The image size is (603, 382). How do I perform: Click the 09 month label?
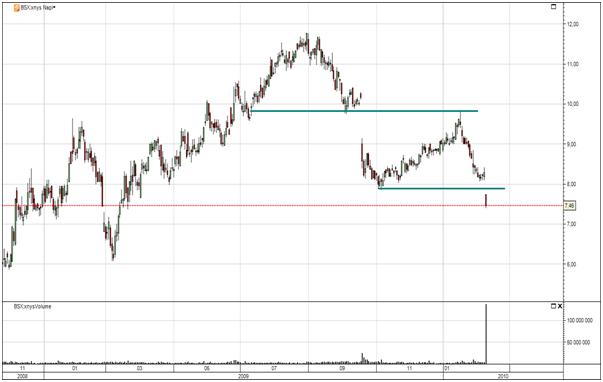point(342,369)
